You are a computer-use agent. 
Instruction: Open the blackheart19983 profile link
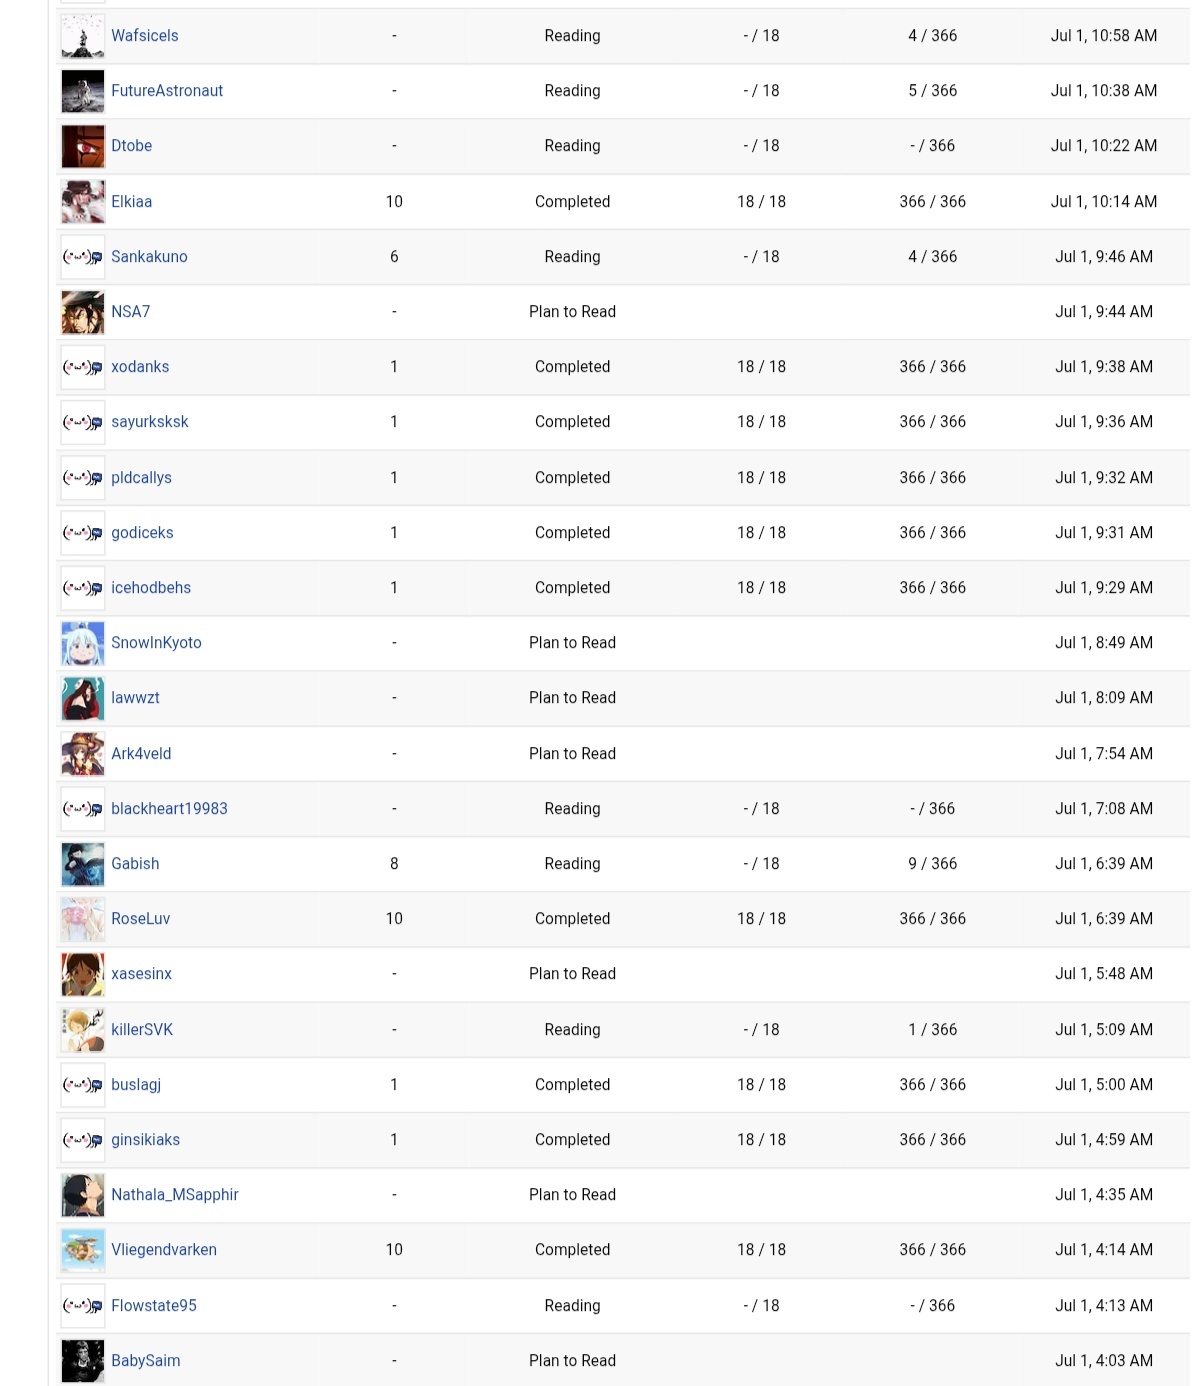[169, 809]
